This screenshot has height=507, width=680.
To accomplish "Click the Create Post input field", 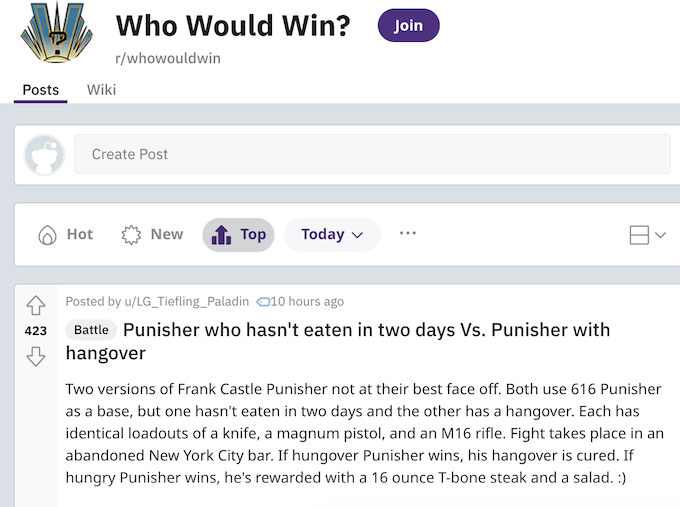I will pos(372,155).
